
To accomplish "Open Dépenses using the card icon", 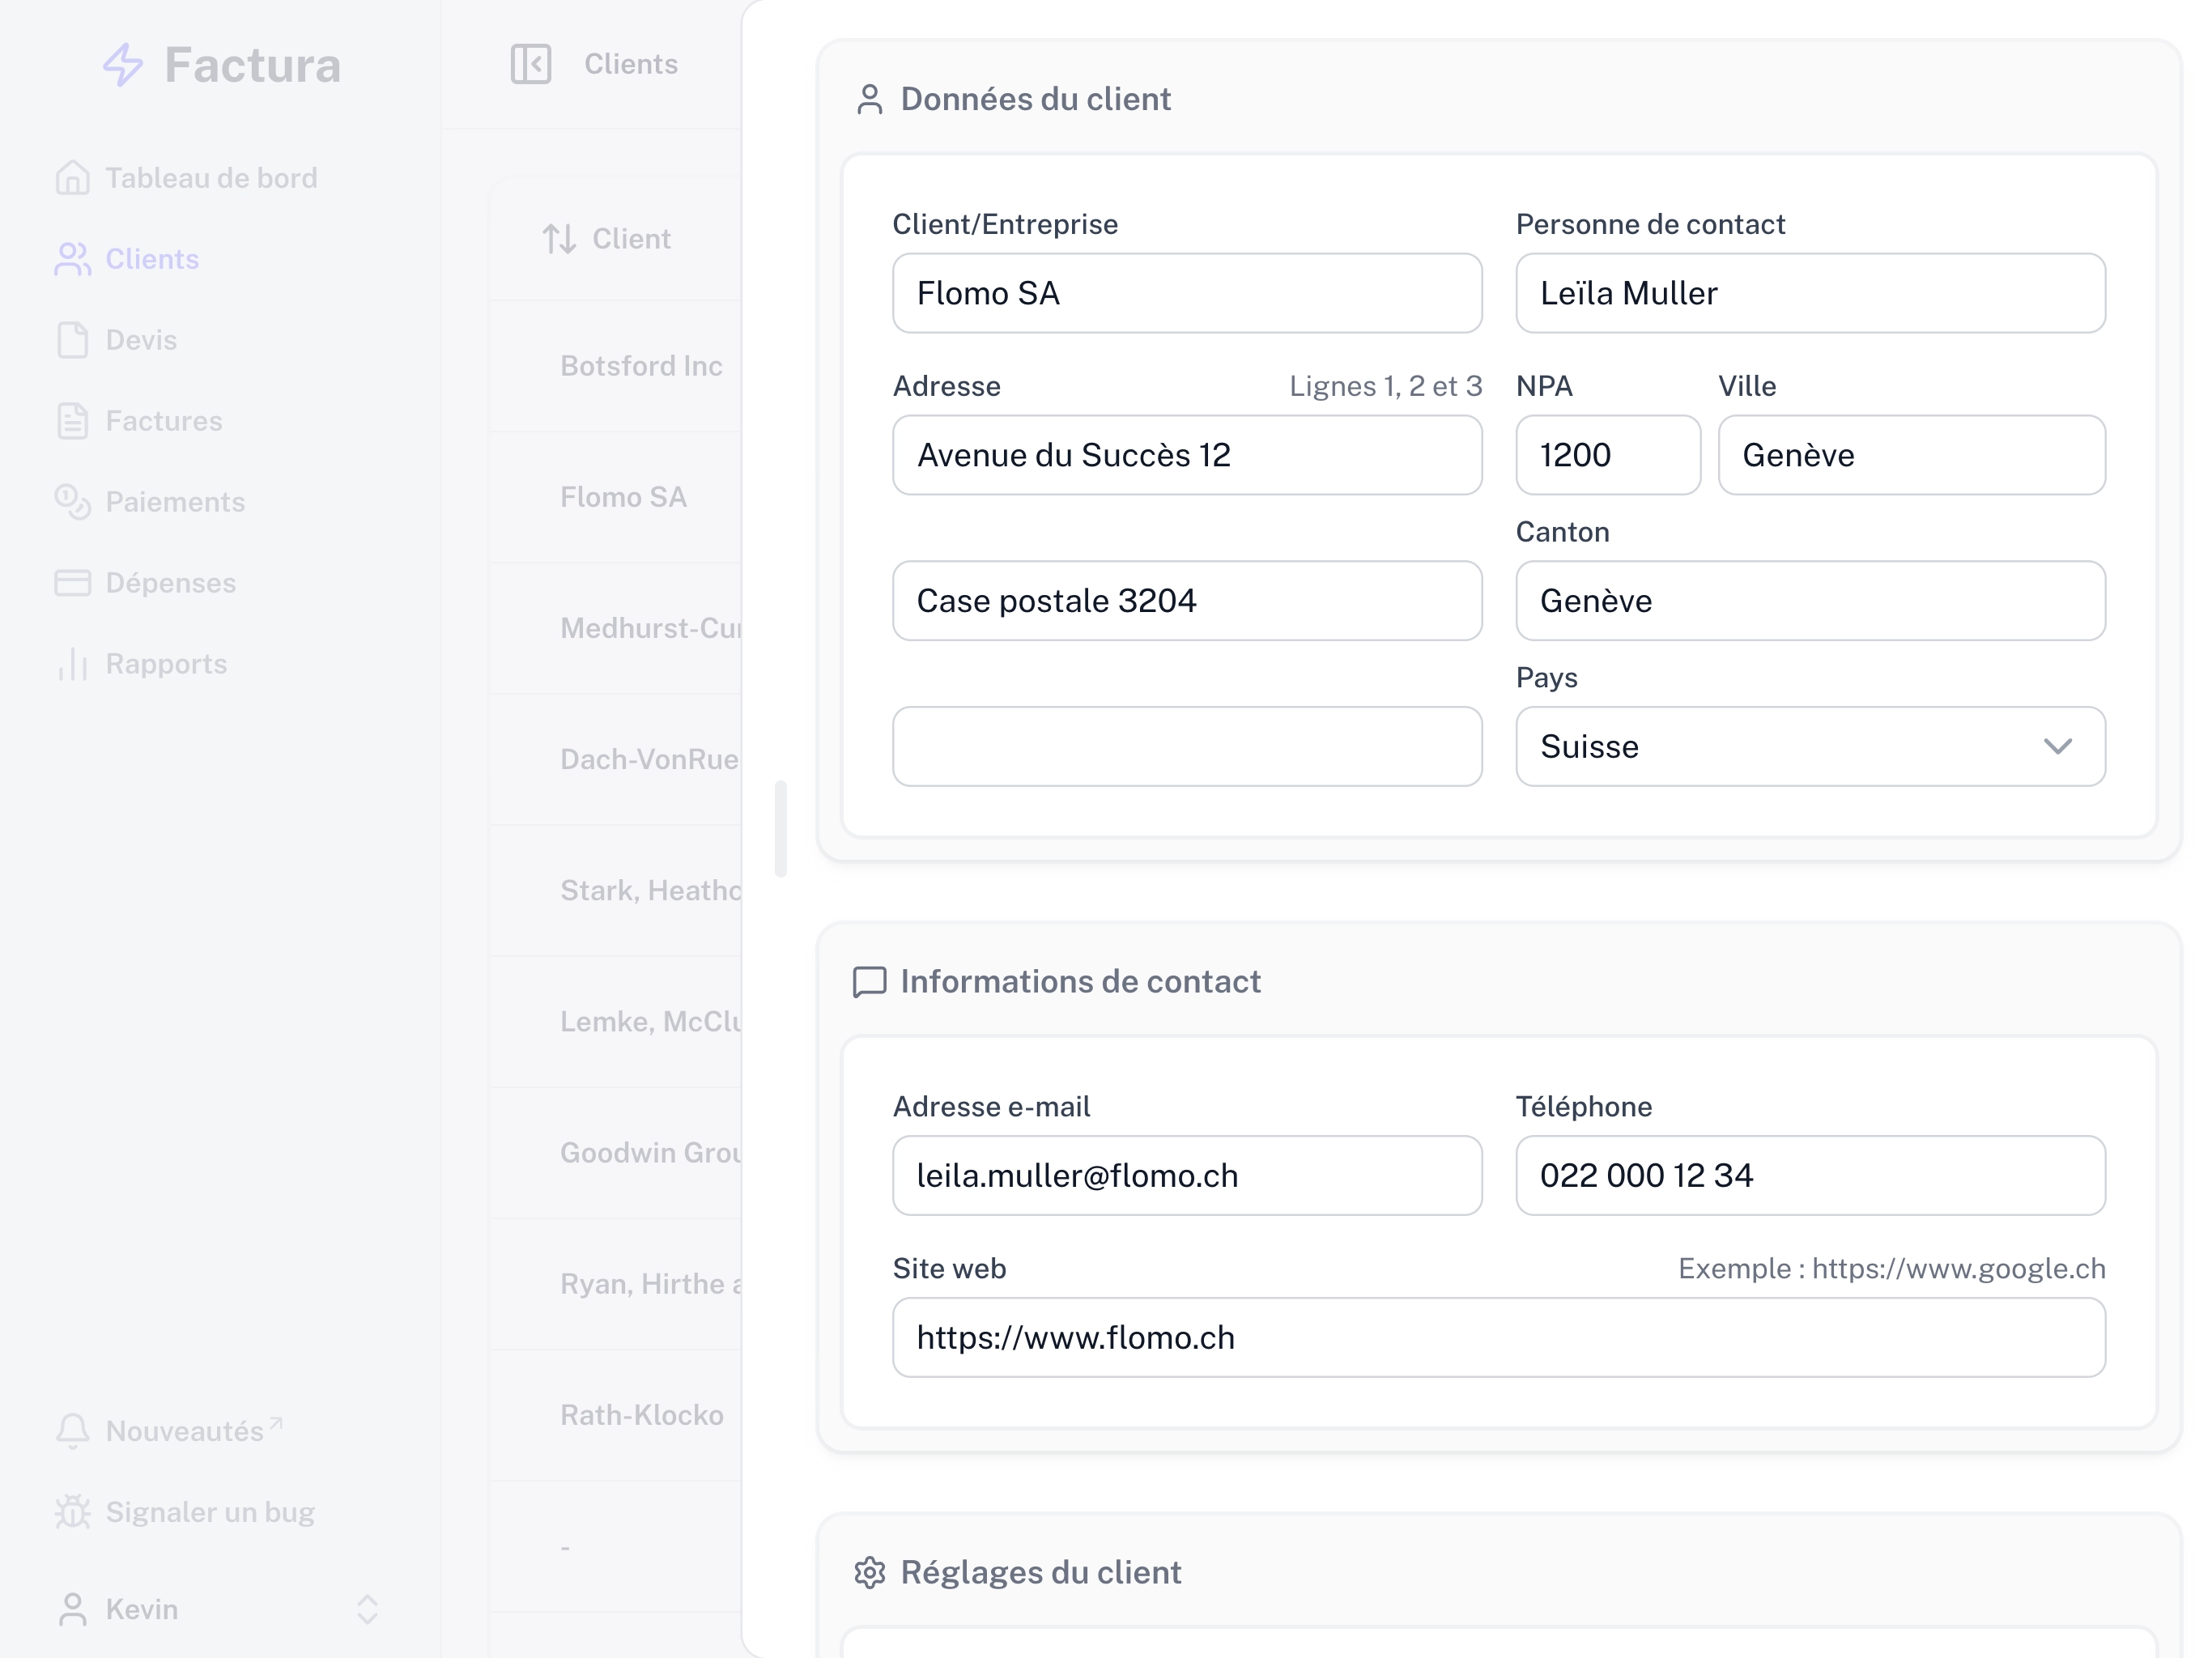I will (x=73, y=583).
